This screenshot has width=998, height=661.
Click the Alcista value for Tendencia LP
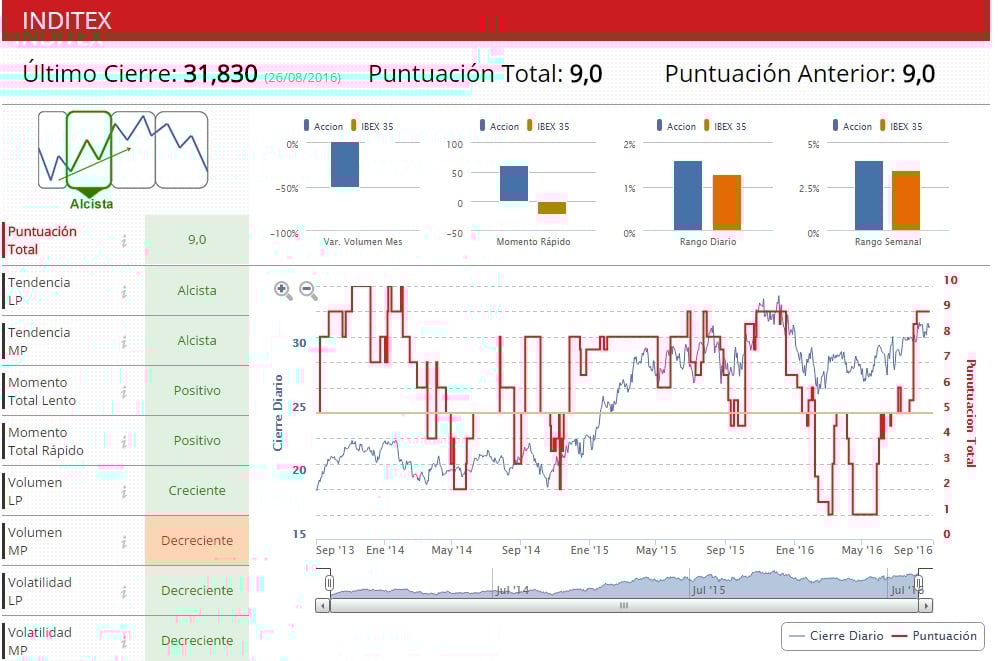(x=197, y=291)
